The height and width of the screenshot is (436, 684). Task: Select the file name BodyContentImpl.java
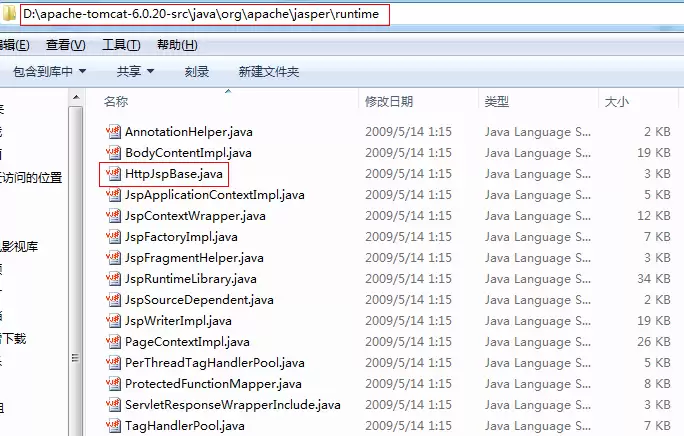[x=188, y=152]
